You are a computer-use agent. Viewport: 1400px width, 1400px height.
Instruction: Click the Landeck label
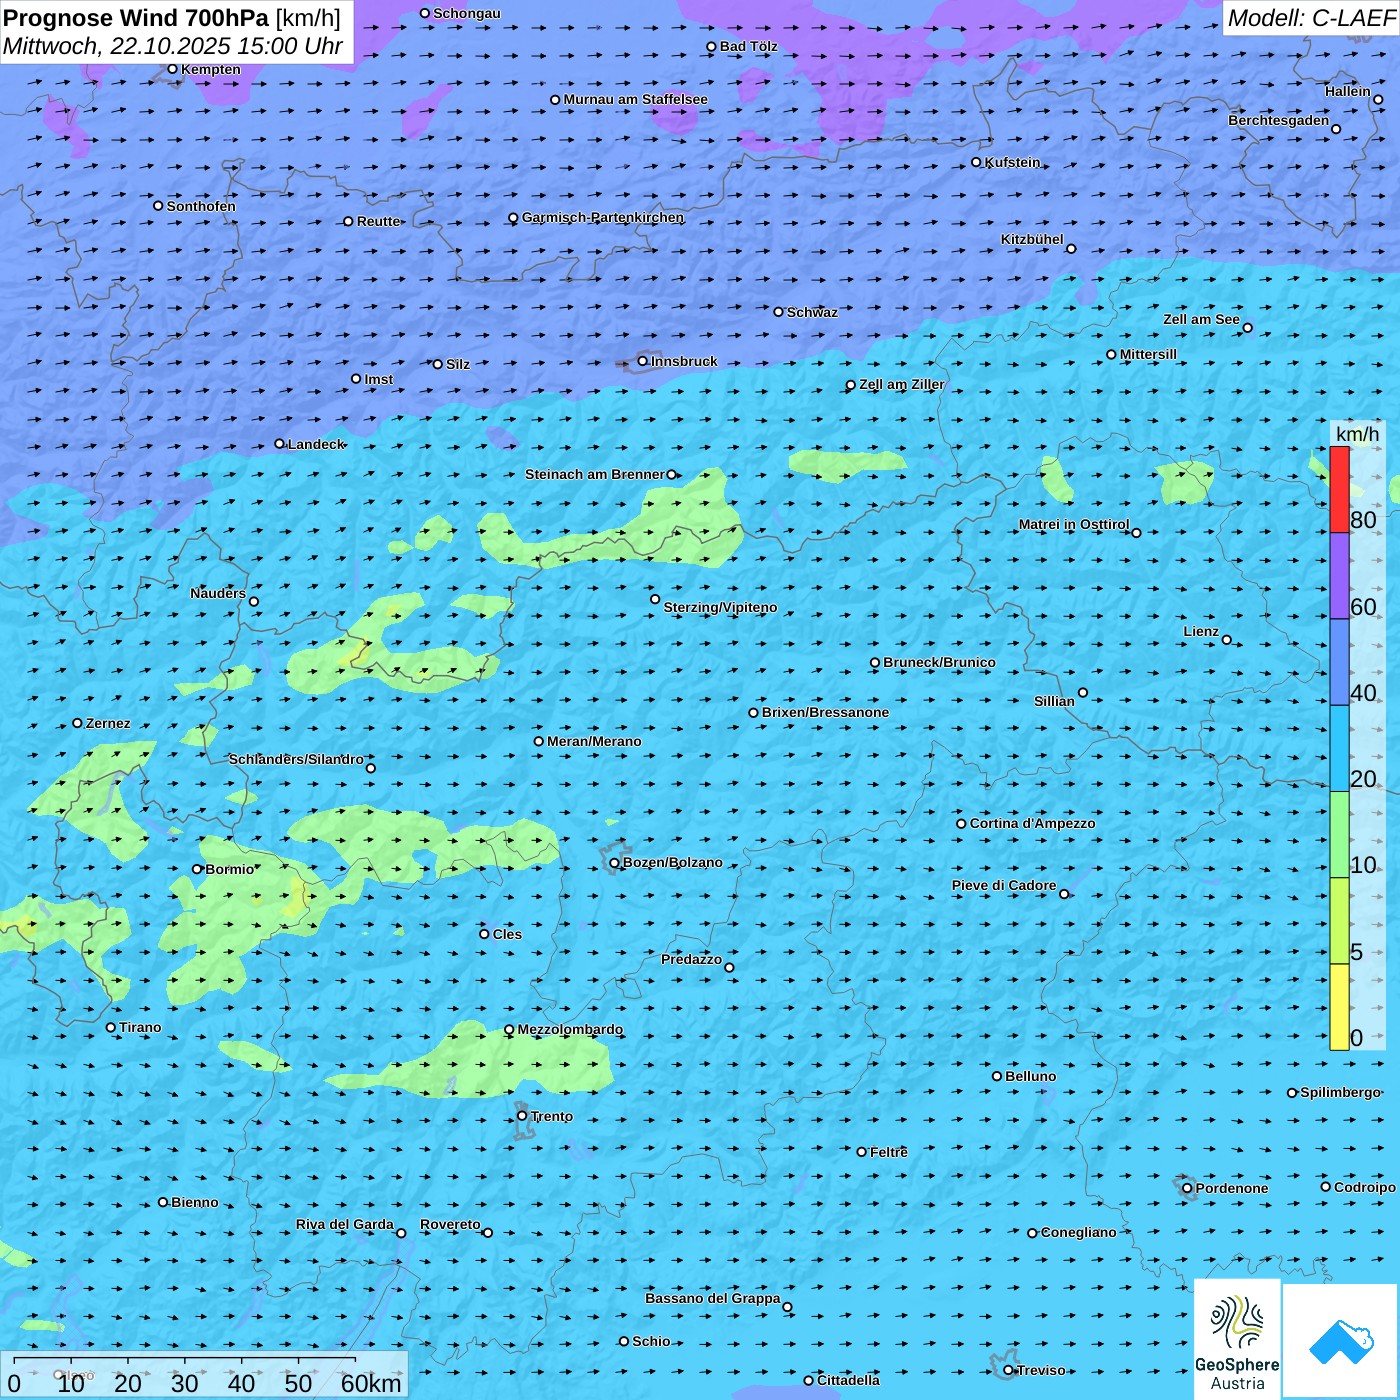coord(316,444)
